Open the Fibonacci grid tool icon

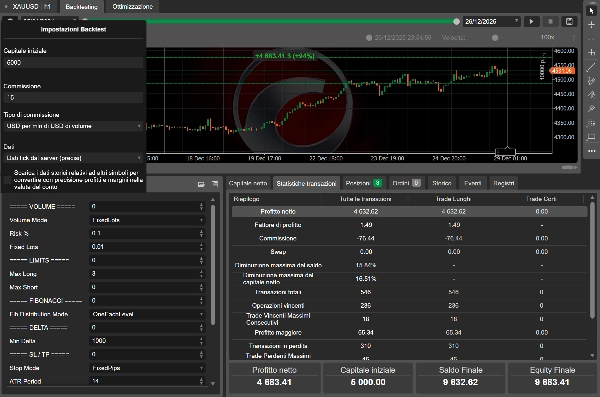(591, 123)
